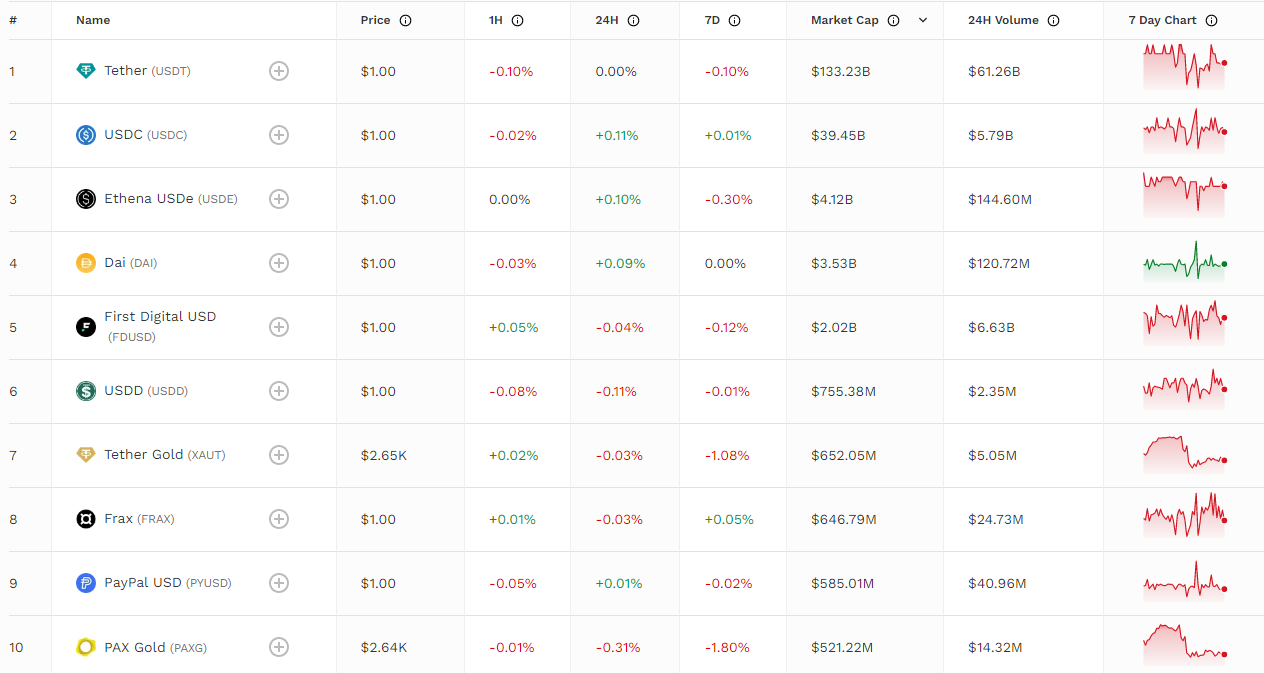The height and width of the screenshot is (673, 1264).
Task: Sort the table by 1H column header
Action: [x=496, y=21]
